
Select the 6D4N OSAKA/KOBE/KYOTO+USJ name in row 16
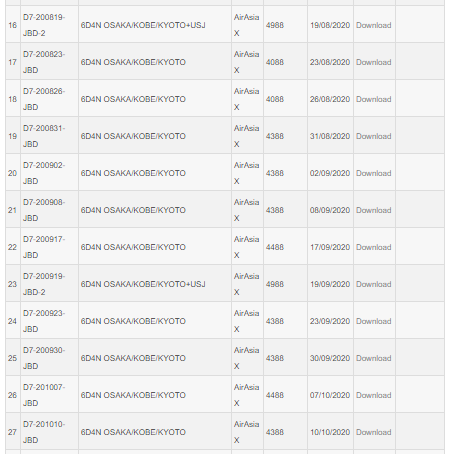pos(143,25)
